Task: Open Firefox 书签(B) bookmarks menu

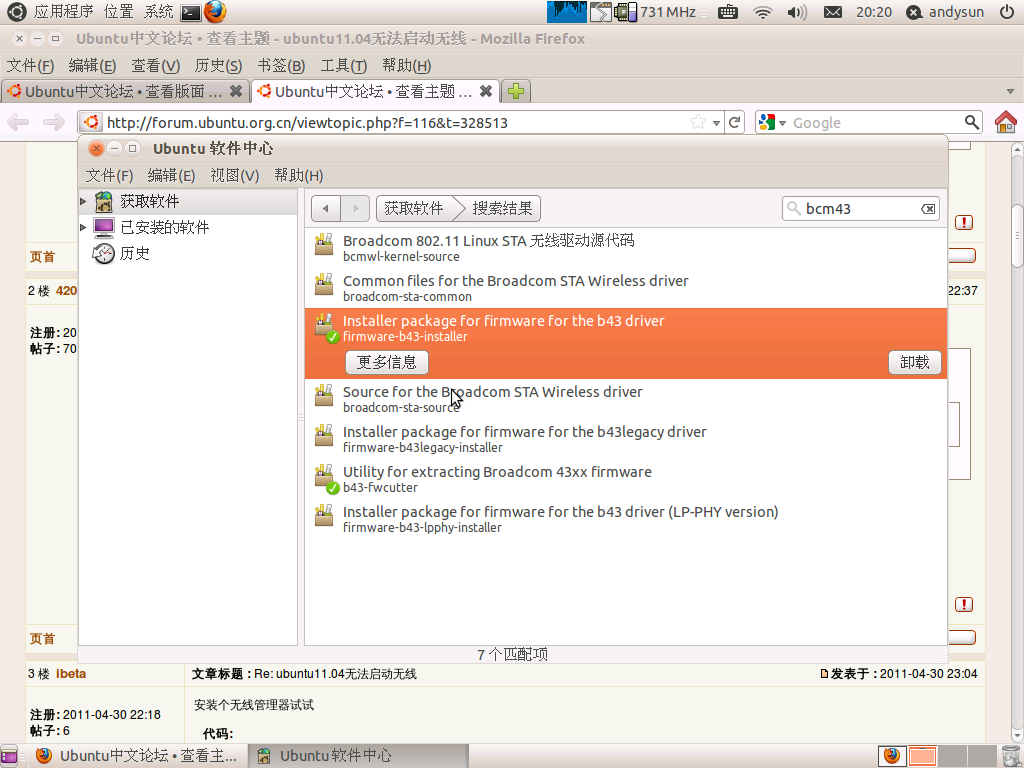Action: click(281, 66)
